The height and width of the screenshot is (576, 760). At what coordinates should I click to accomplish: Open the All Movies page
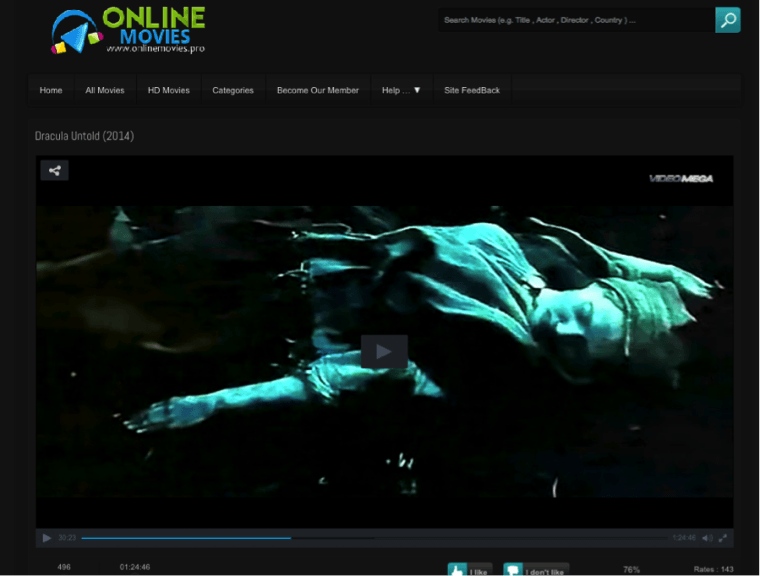(x=105, y=90)
